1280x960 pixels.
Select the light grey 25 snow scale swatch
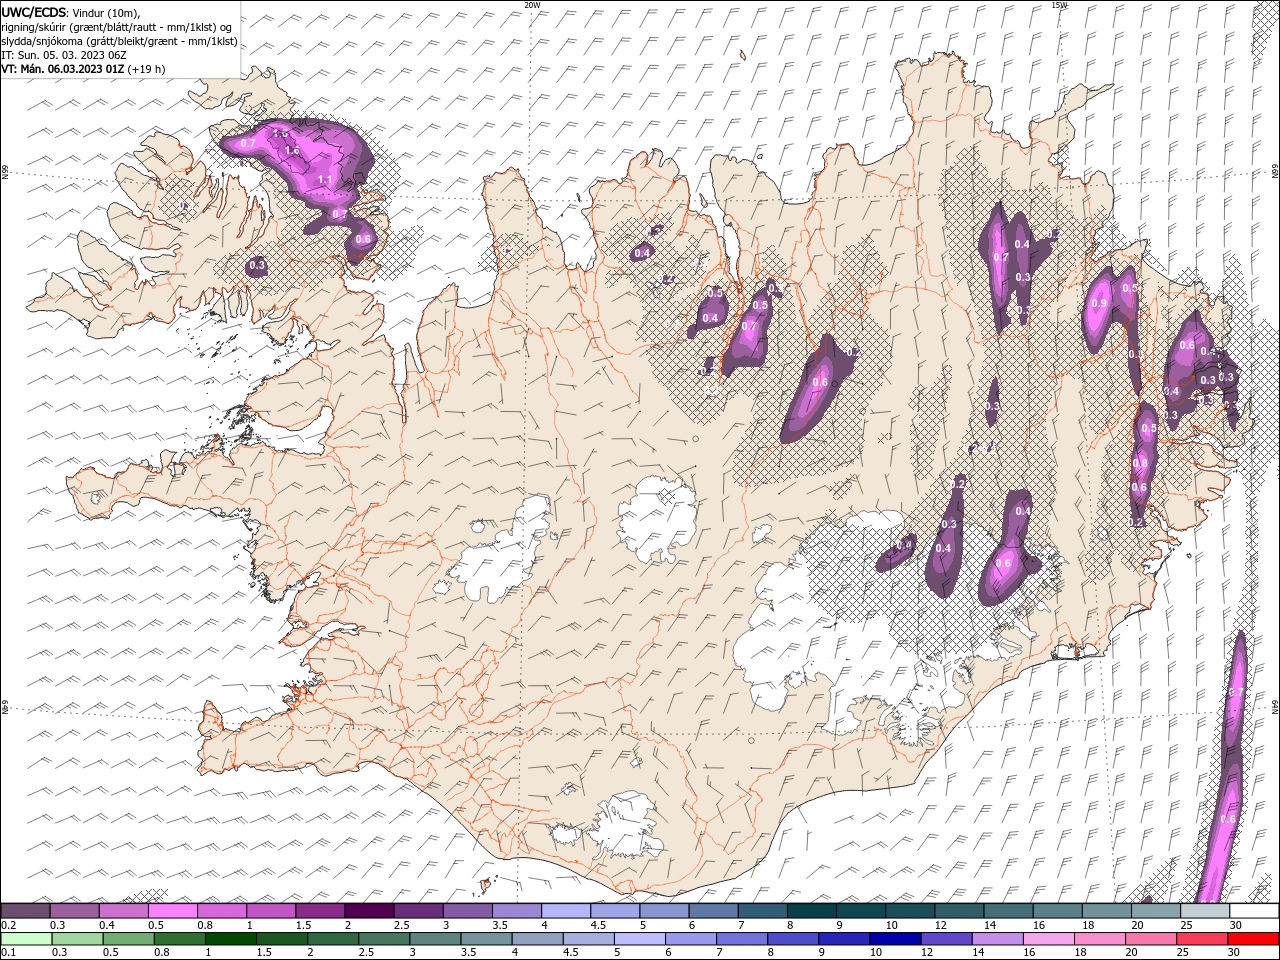[x=1204, y=911]
